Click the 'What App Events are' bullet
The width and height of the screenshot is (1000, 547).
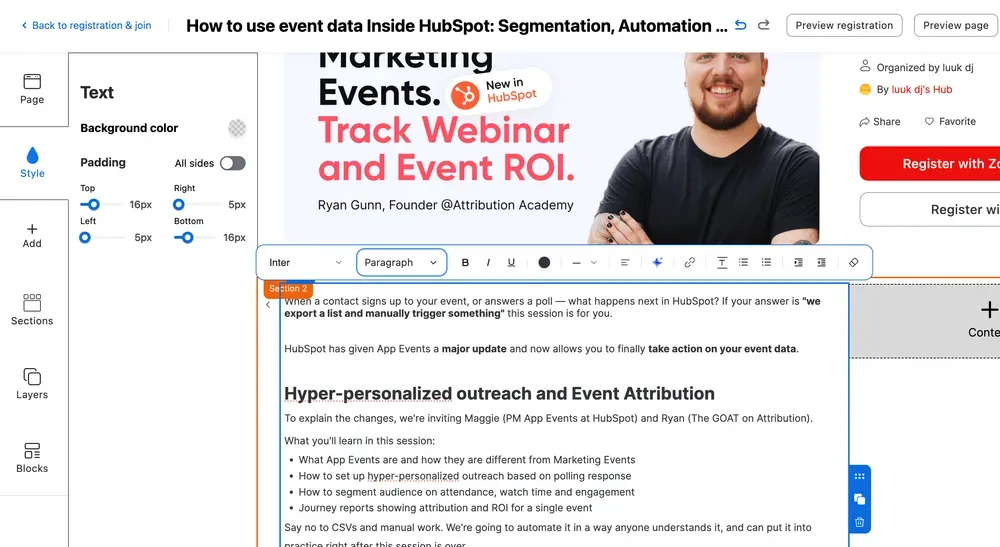coord(467,460)
